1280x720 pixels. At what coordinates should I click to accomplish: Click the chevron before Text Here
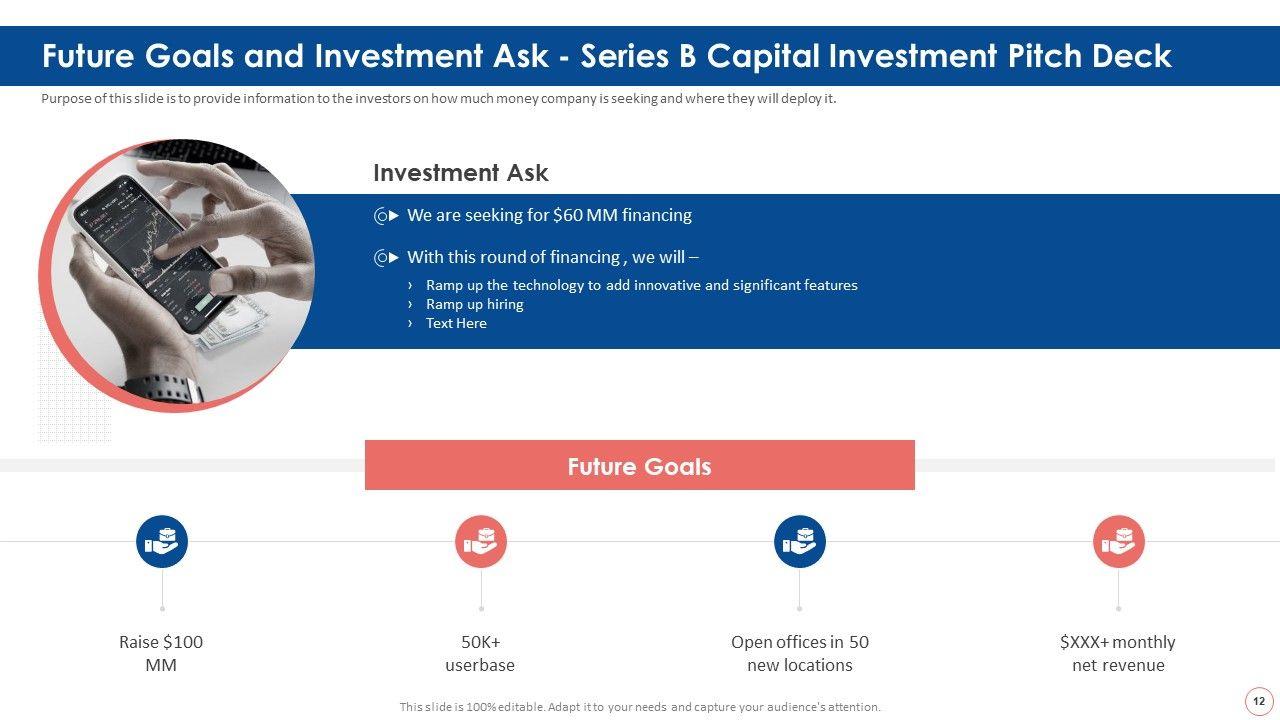pyautogui.click(x=411, y=324)
